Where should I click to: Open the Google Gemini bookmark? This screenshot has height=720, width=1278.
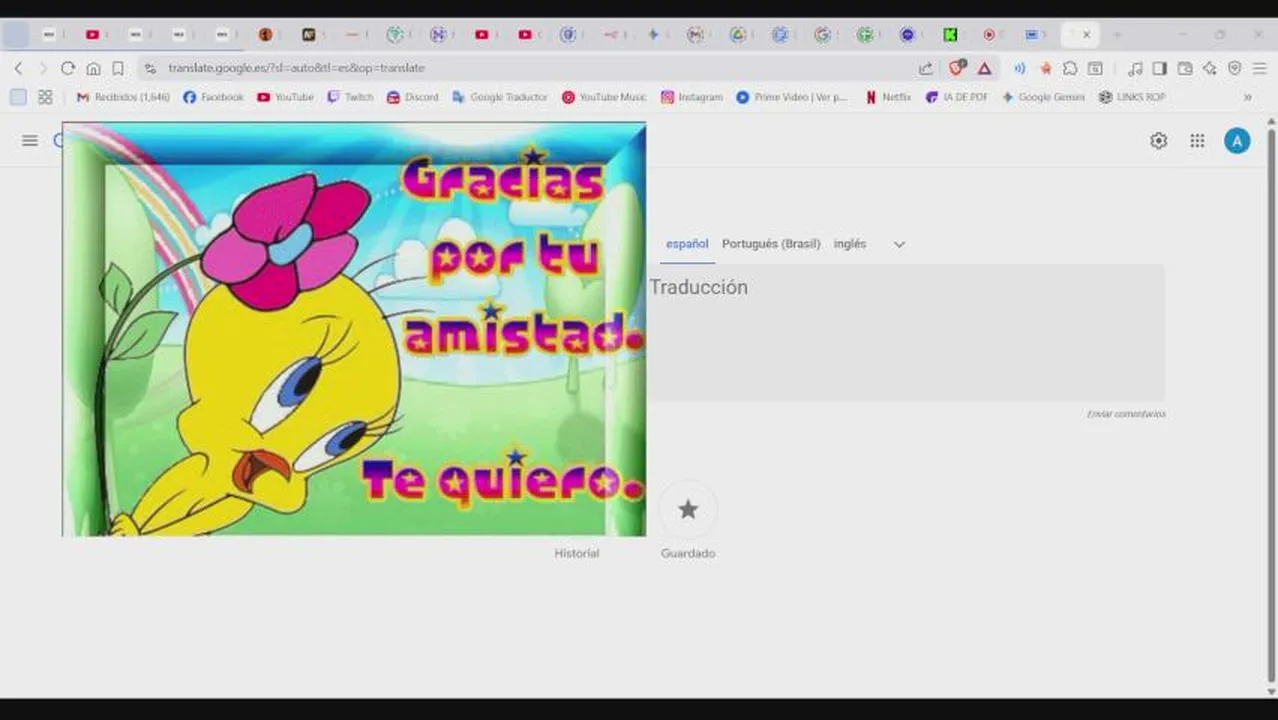point(1043,97)
